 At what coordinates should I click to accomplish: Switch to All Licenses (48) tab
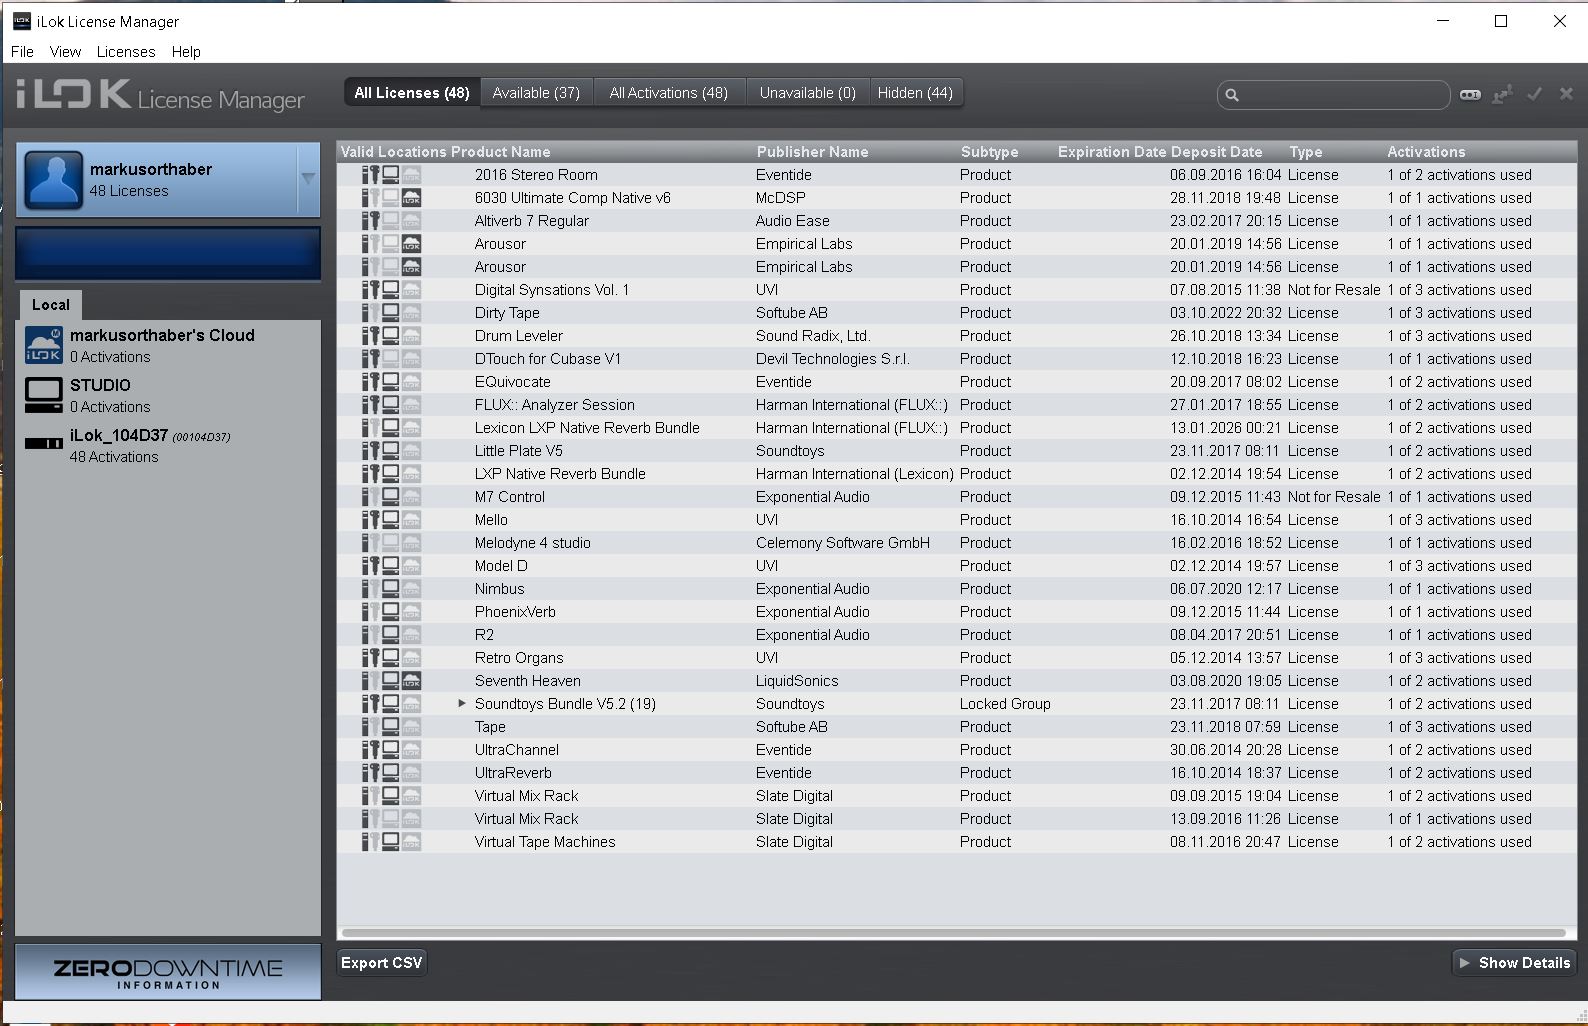[x=412, y=93]
